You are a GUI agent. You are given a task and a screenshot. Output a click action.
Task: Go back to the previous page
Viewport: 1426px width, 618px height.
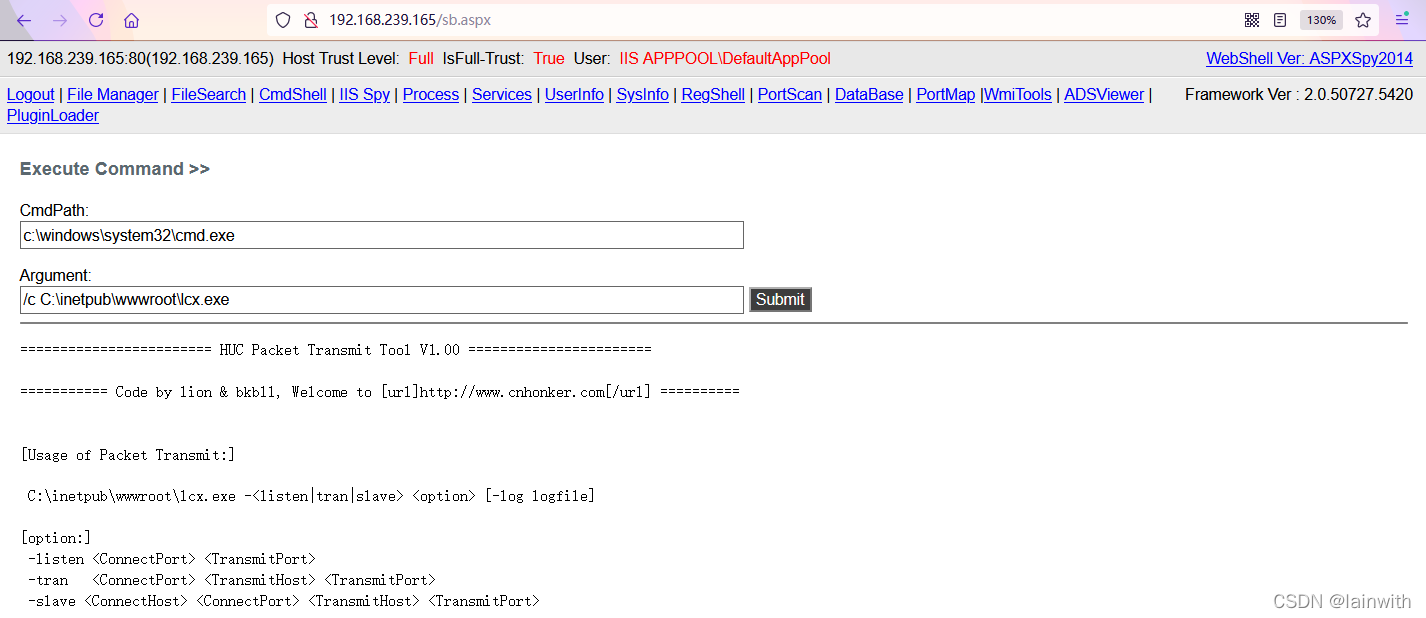[x=24, y=20]
